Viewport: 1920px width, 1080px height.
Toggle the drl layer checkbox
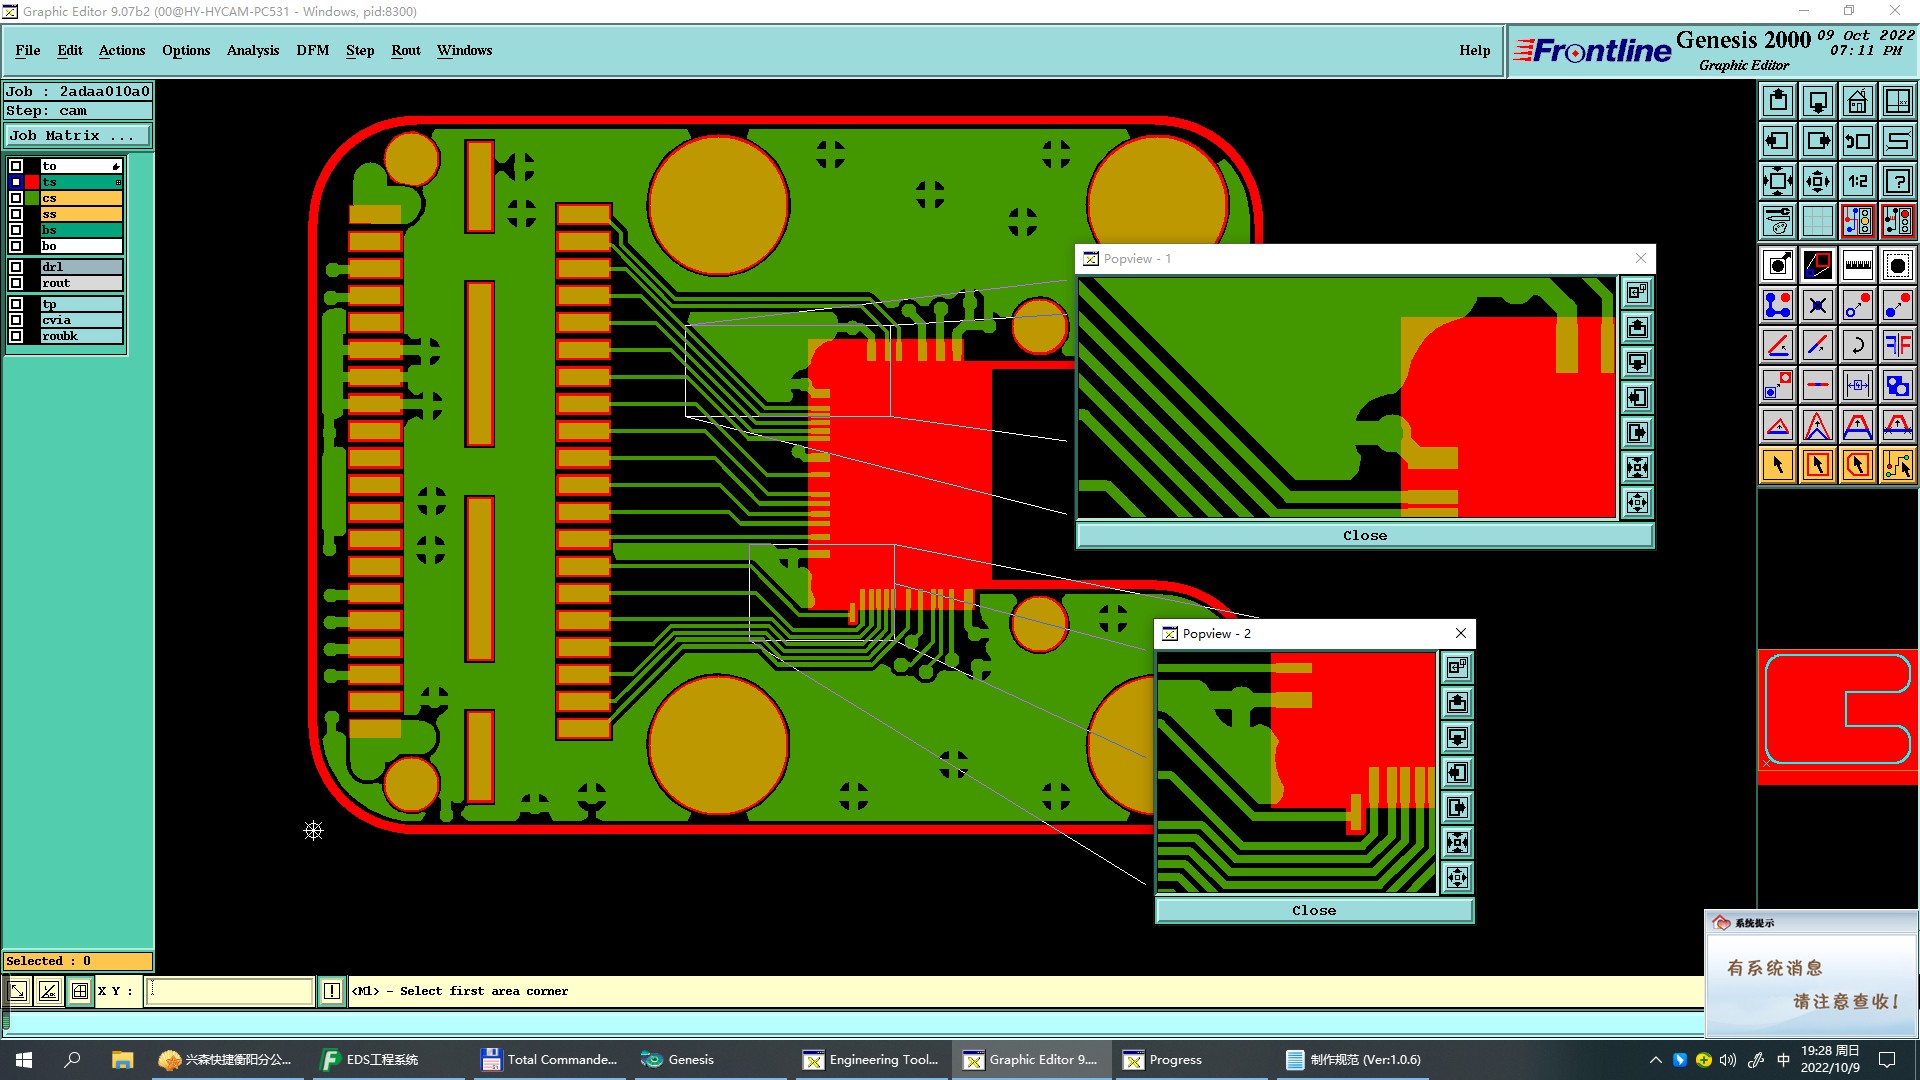click(x=16, y=267)
